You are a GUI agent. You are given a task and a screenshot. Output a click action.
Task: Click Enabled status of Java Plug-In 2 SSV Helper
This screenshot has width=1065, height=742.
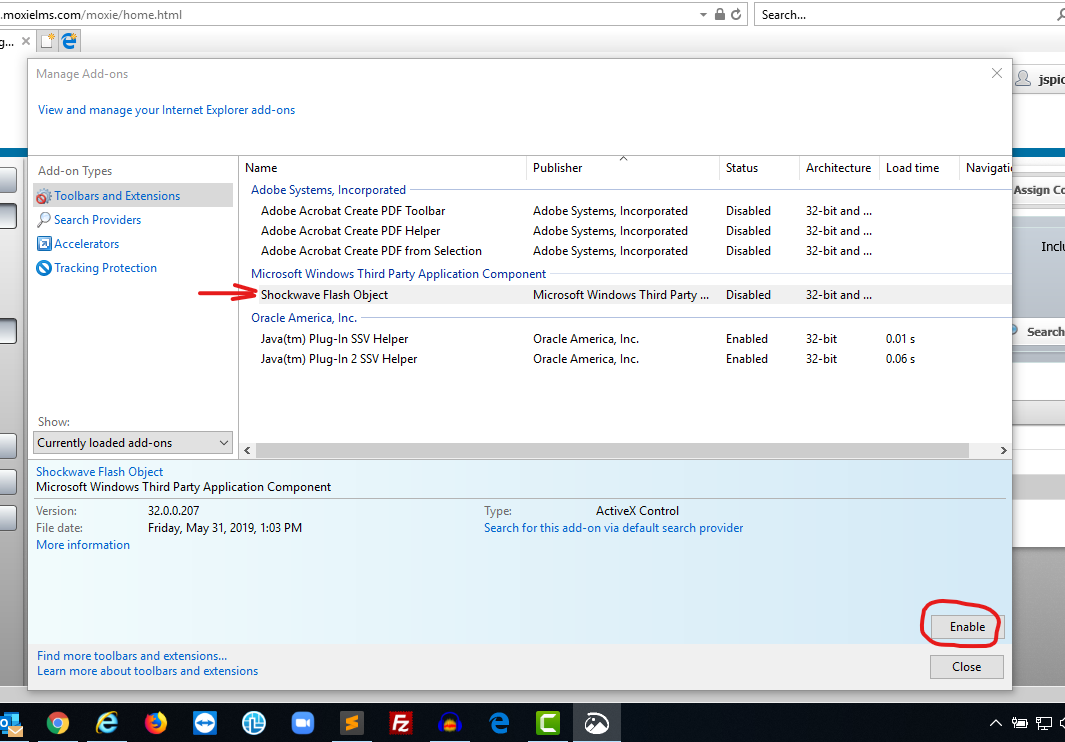[x=746, y=359]
